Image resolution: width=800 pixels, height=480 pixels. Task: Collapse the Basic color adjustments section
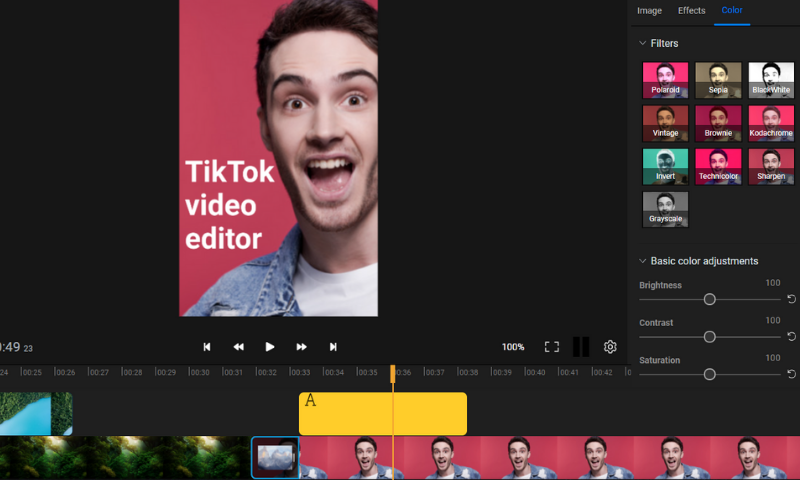[x=643, y=261]
